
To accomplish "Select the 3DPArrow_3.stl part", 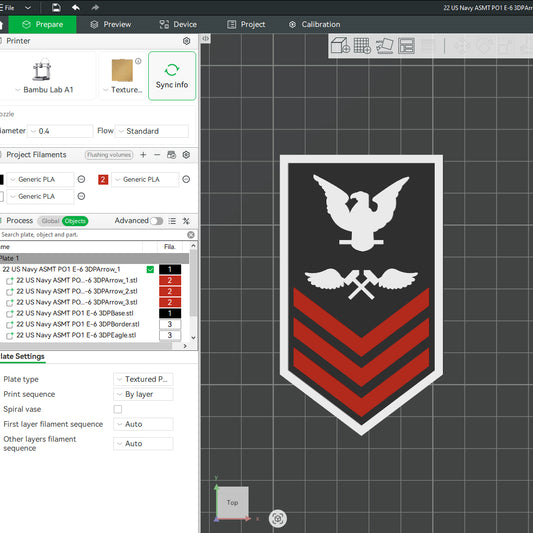I will click(77, 302).
